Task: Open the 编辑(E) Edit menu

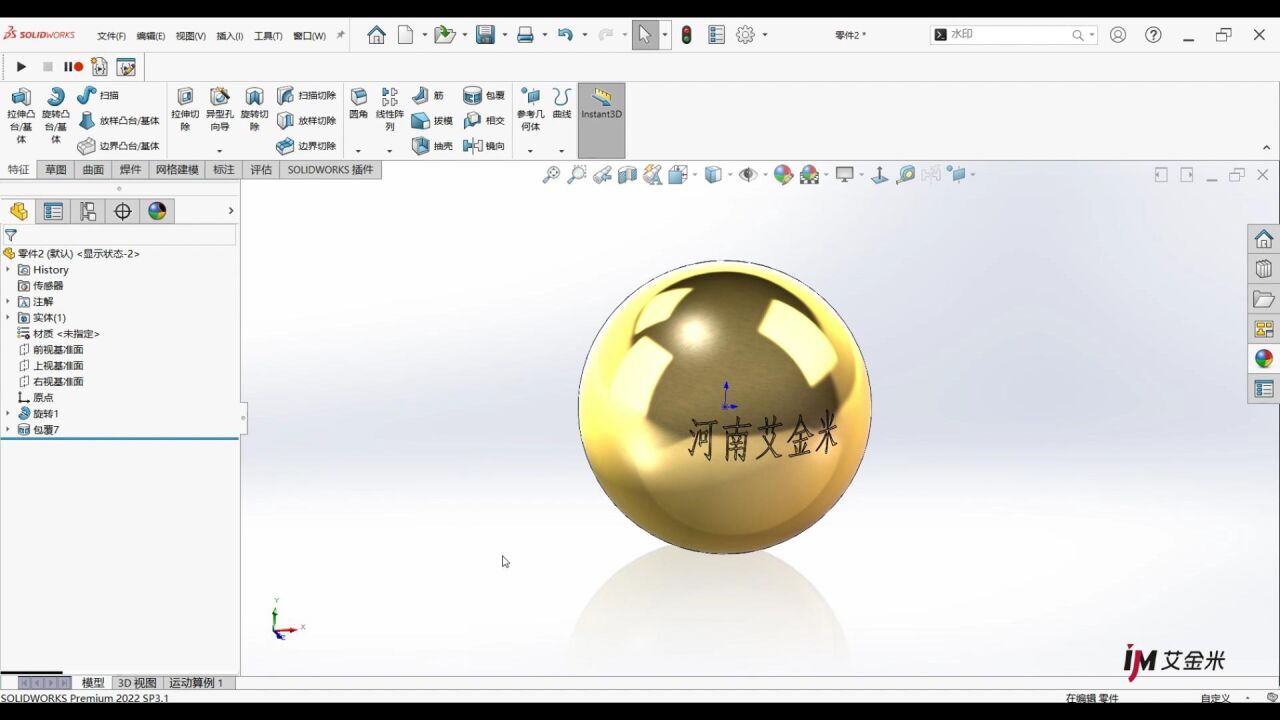Action: tap(150, 36)
